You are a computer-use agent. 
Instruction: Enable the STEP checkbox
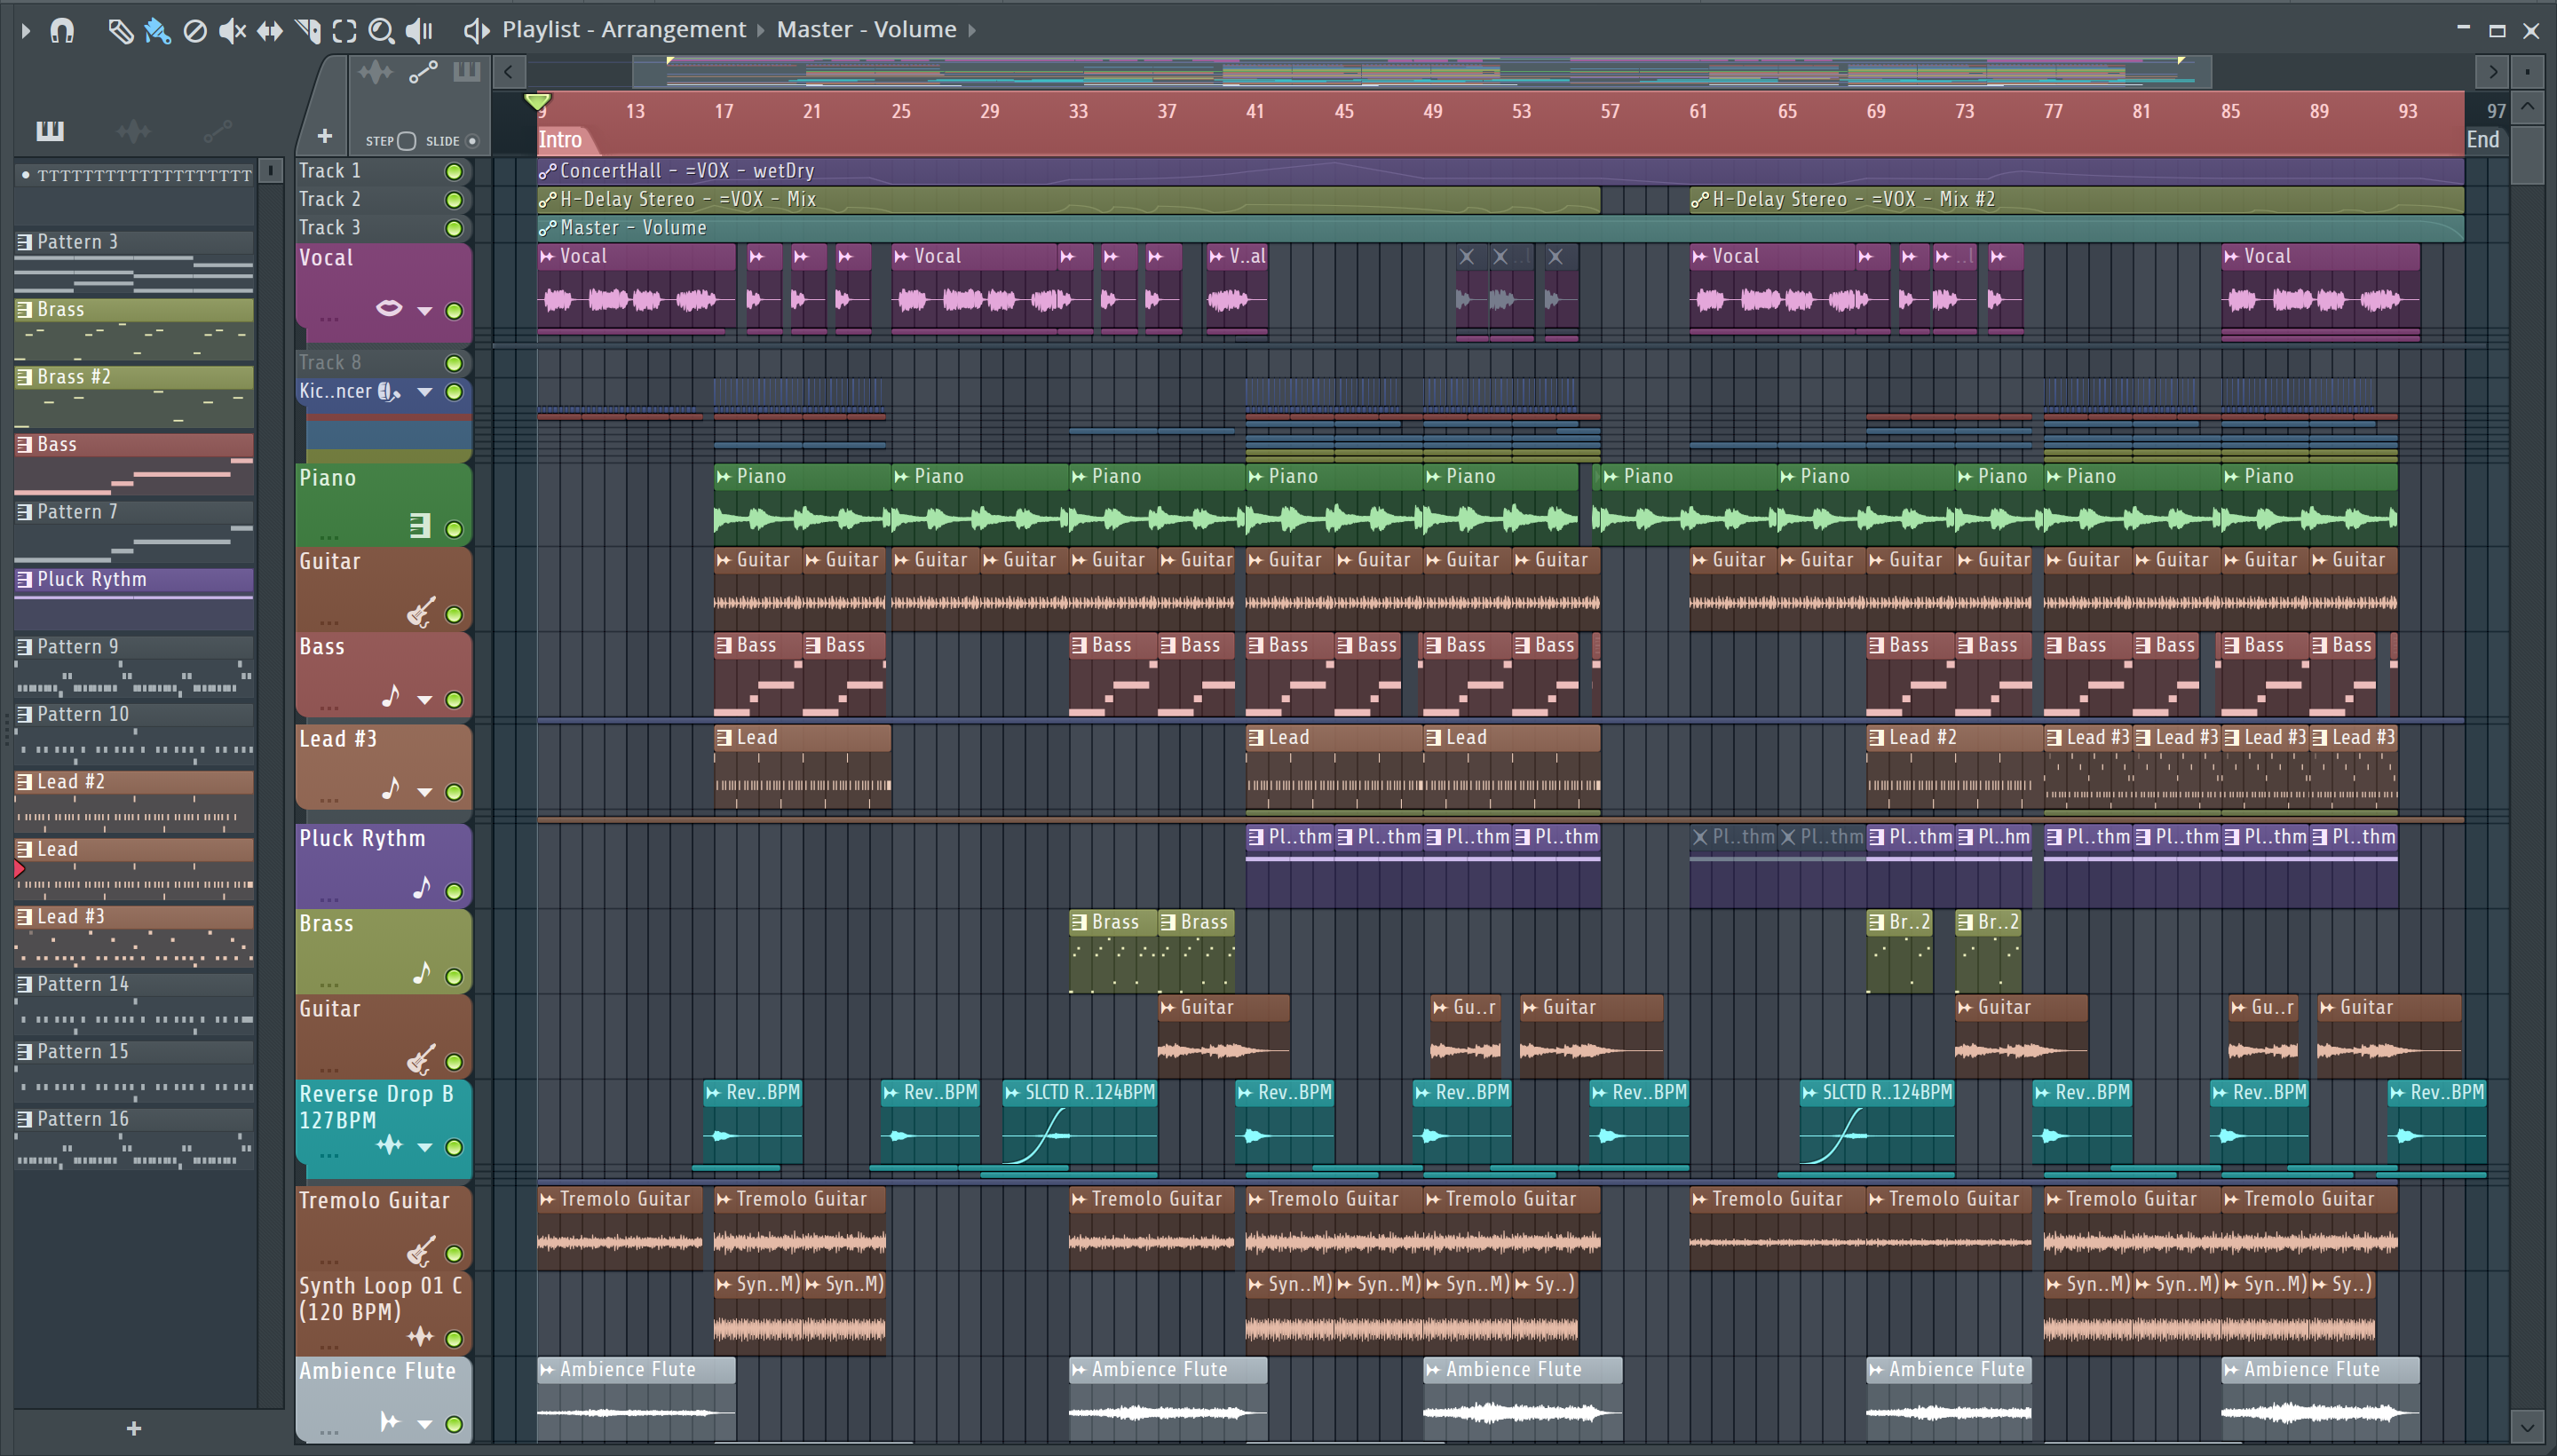(406, 141)
